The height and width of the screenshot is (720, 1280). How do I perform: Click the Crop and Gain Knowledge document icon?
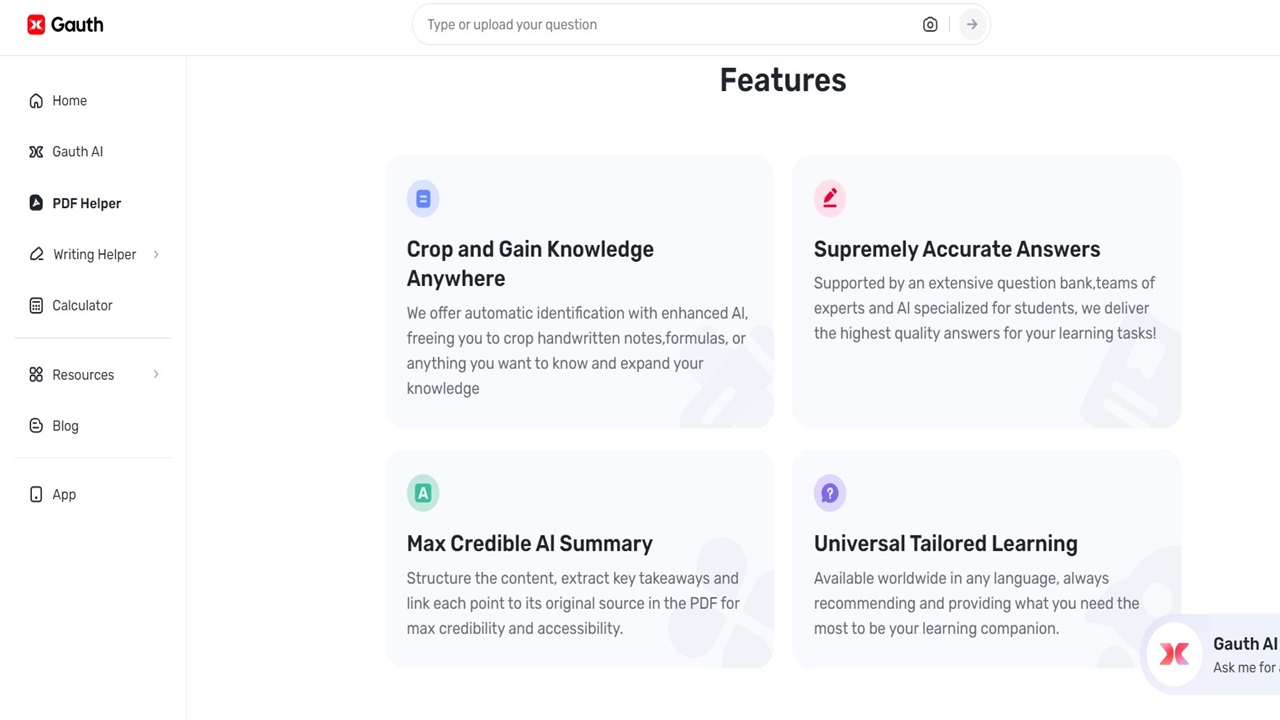click(423, 198)
